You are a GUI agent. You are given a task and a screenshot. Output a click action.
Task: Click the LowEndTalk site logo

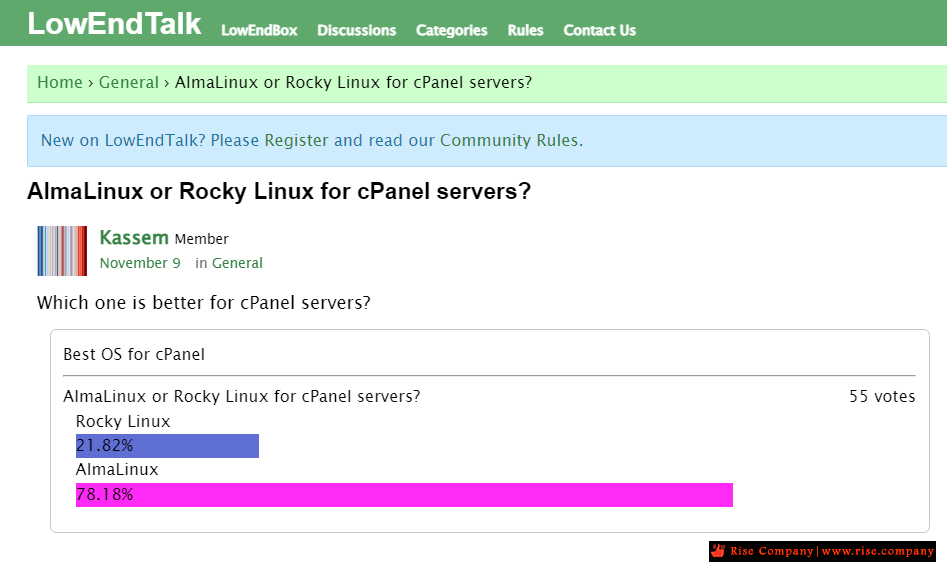(x=114, y=24)
